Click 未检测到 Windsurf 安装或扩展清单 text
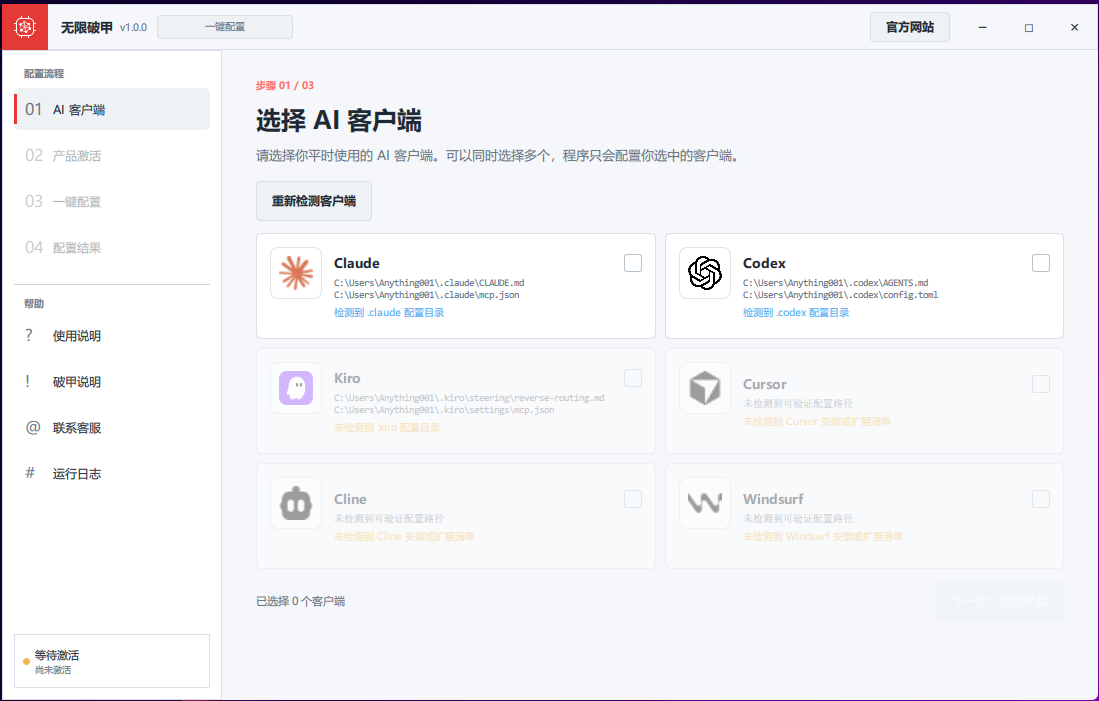The width and height of the screenshot is (1099, 701). [823, 536]
